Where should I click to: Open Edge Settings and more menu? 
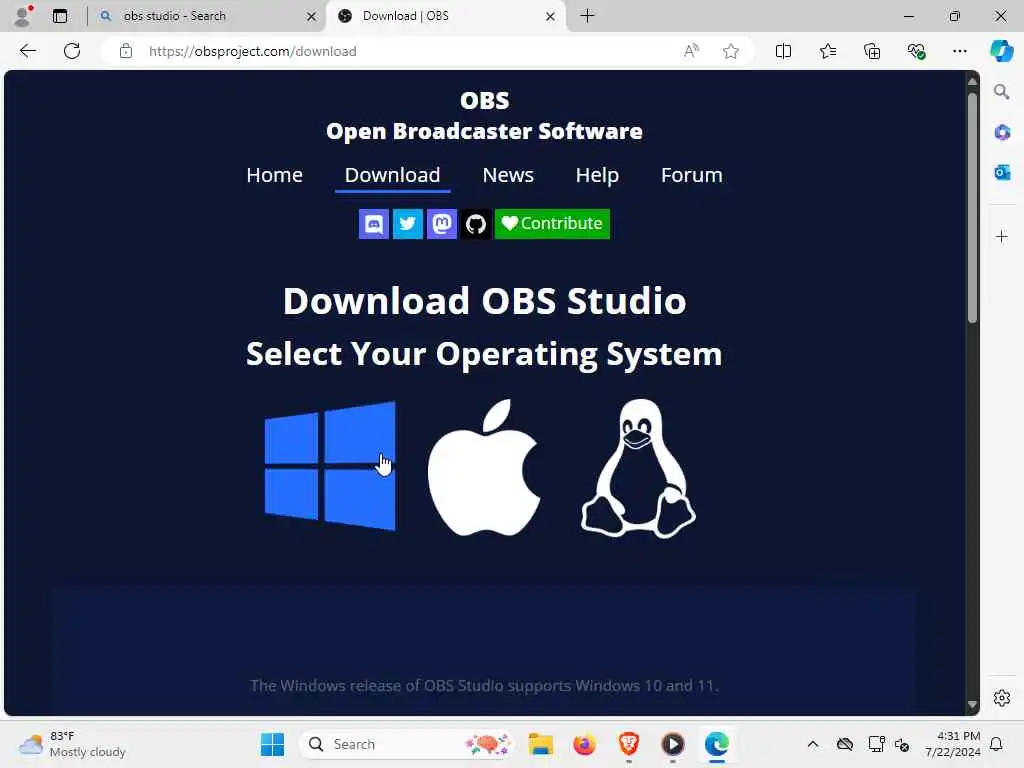coord(959,51)
